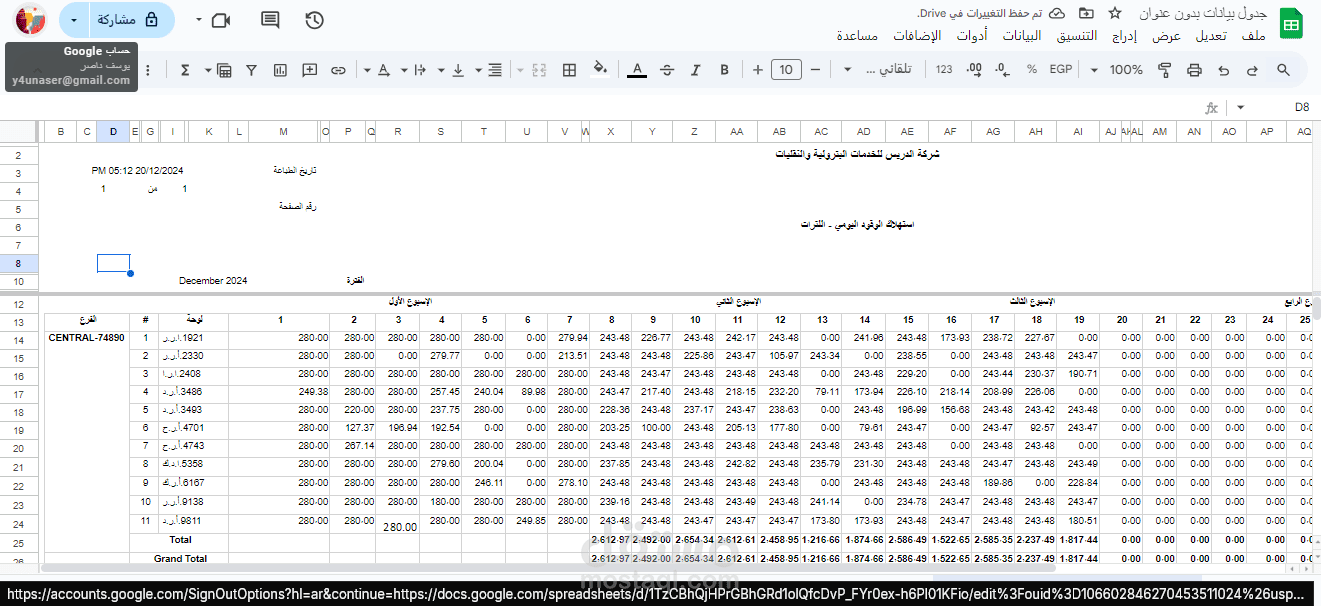Insert a link with the chain icon
Image resolution: width=1321 pixels, height=606 pixels.
click(x=338, y=70)
